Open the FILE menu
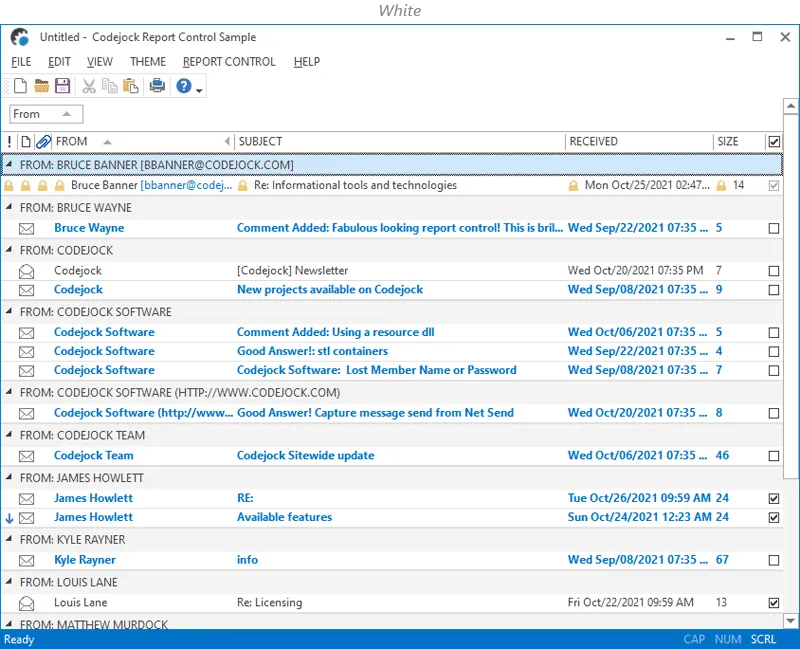 [x=21, y=62]
